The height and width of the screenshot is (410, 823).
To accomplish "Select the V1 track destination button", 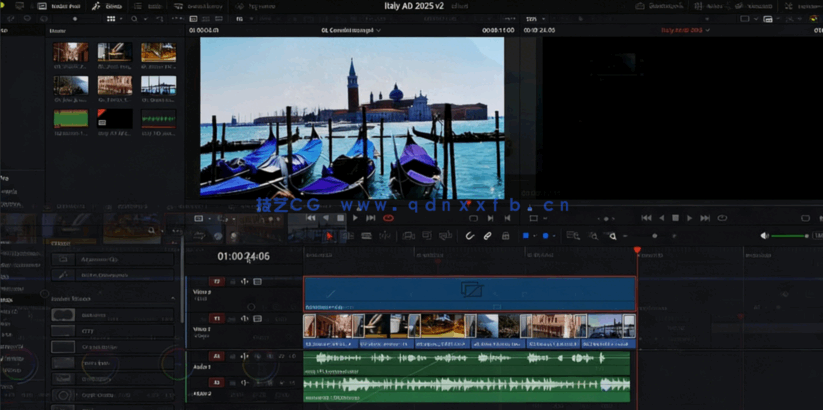I will click(217, 319).
